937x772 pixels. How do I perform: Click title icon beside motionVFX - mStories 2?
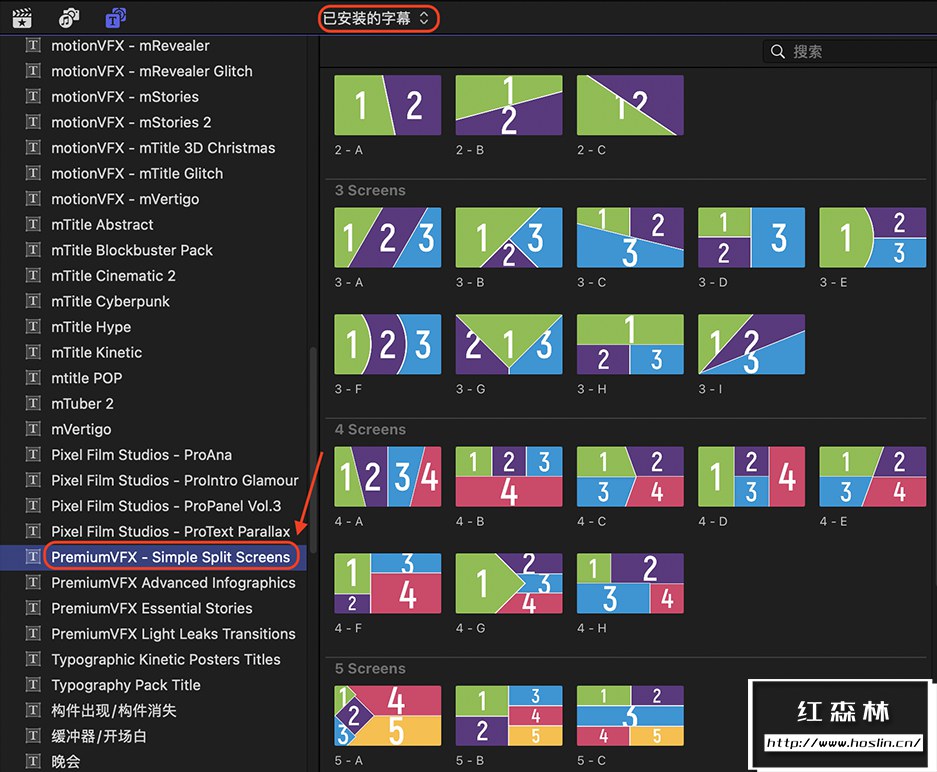33,122
